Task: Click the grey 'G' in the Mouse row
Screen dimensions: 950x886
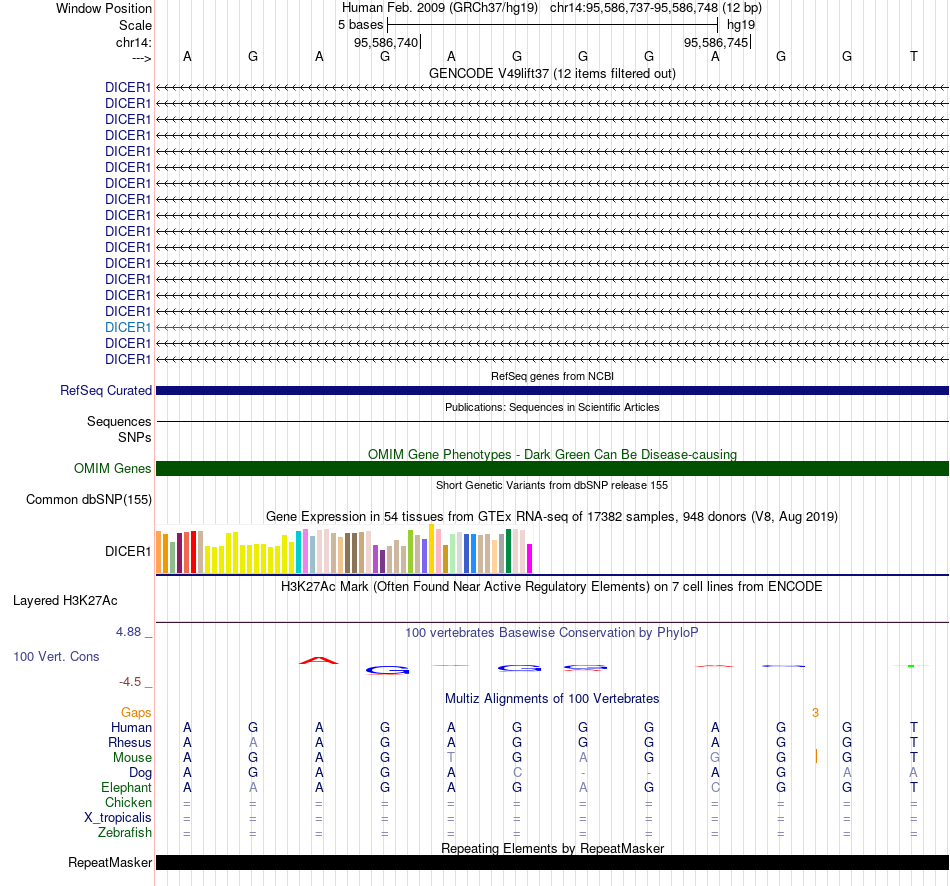Action: pos(715,758)
